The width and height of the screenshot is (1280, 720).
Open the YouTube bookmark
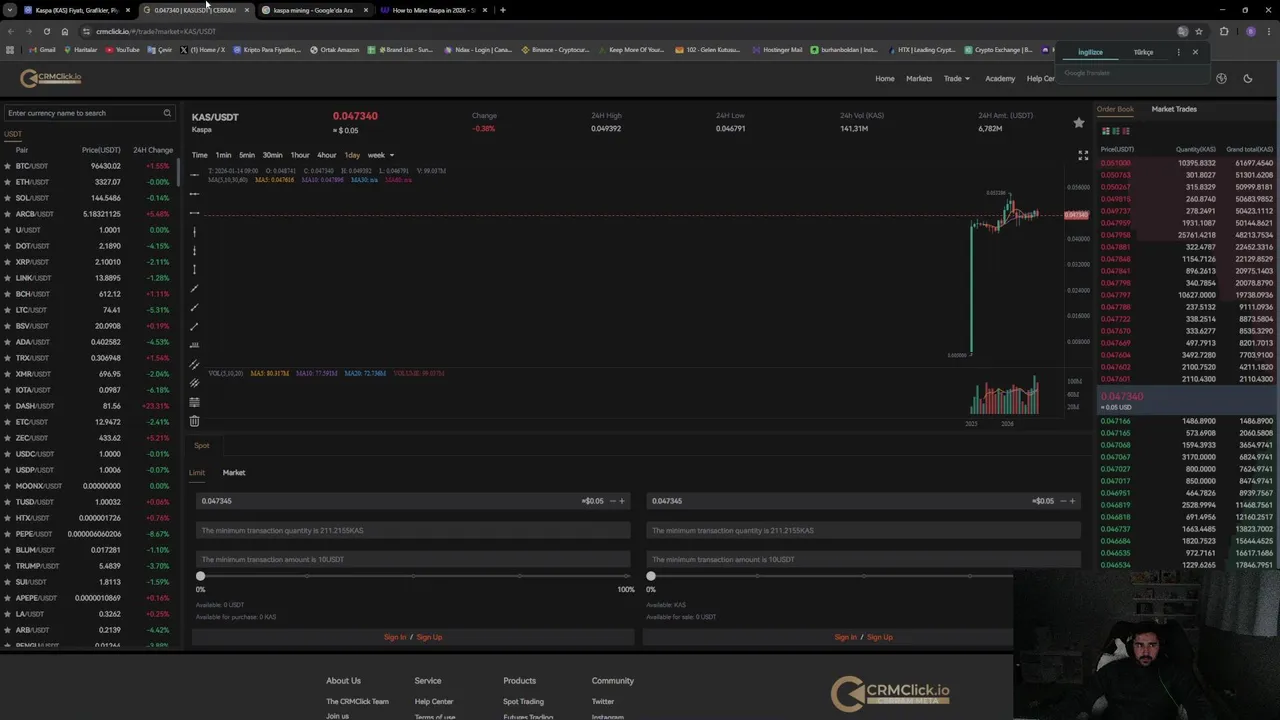[123, 50]
